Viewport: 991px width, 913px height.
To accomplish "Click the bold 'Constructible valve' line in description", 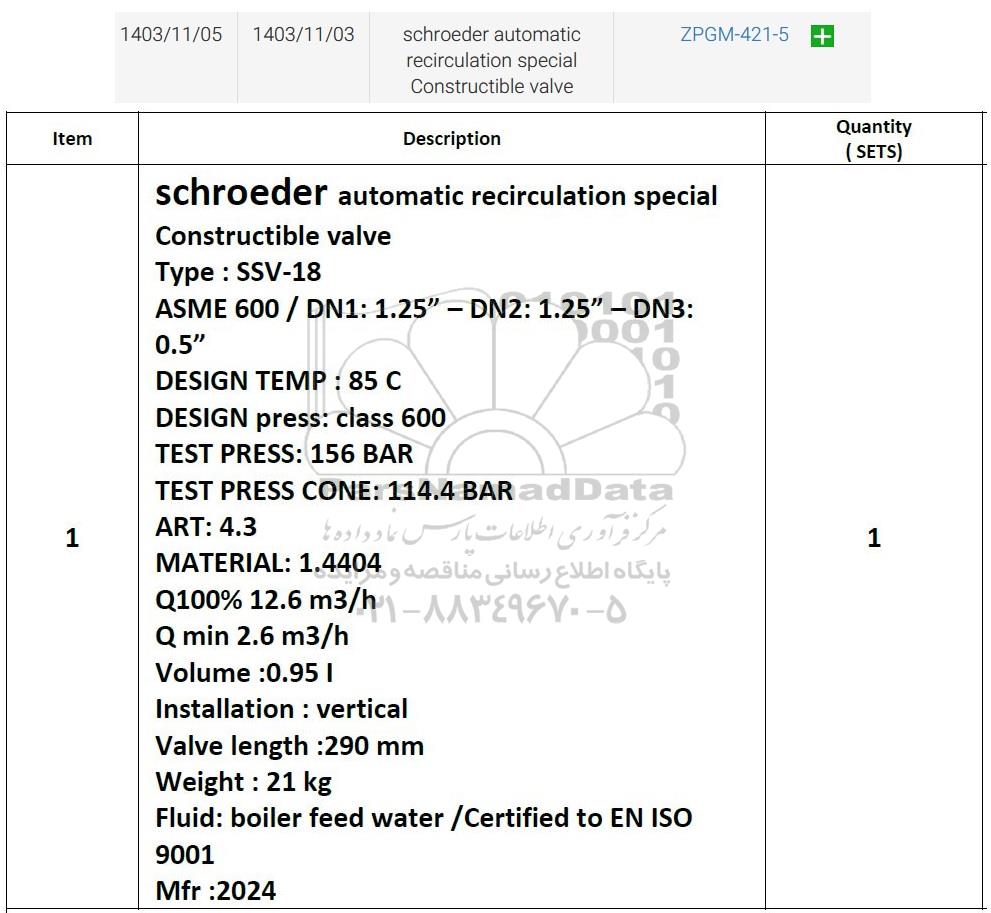I will [273, 236].
